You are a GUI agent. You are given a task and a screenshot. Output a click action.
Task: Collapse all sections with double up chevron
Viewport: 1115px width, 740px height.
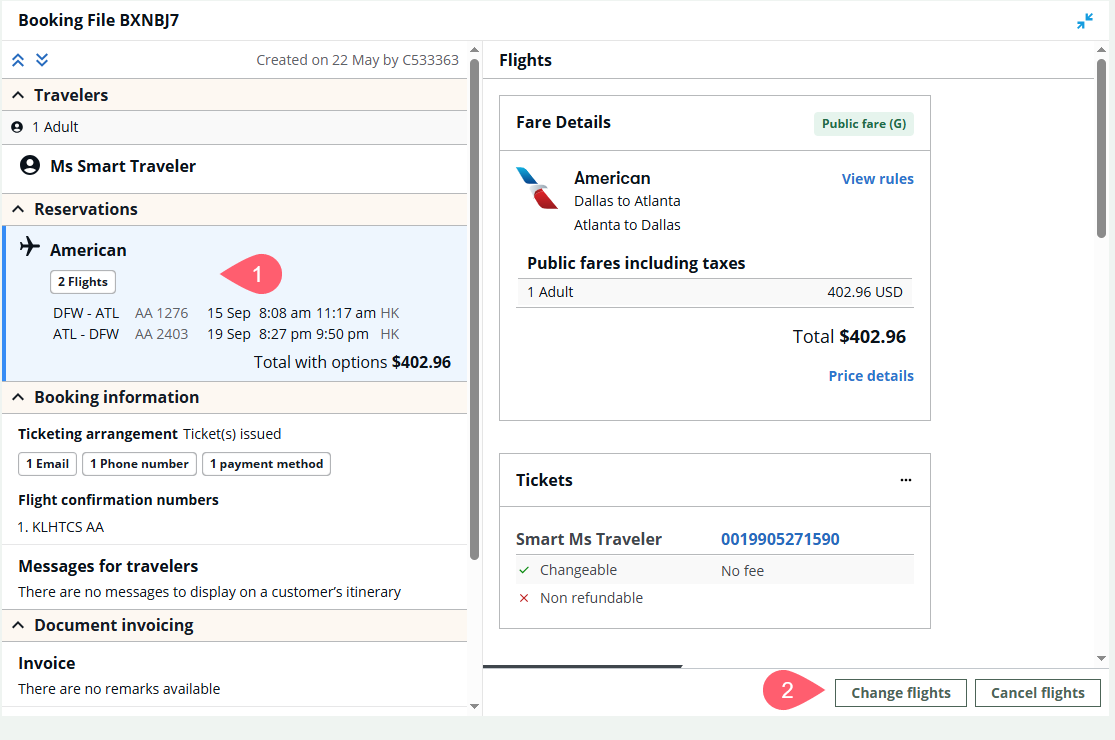(18, 60)
